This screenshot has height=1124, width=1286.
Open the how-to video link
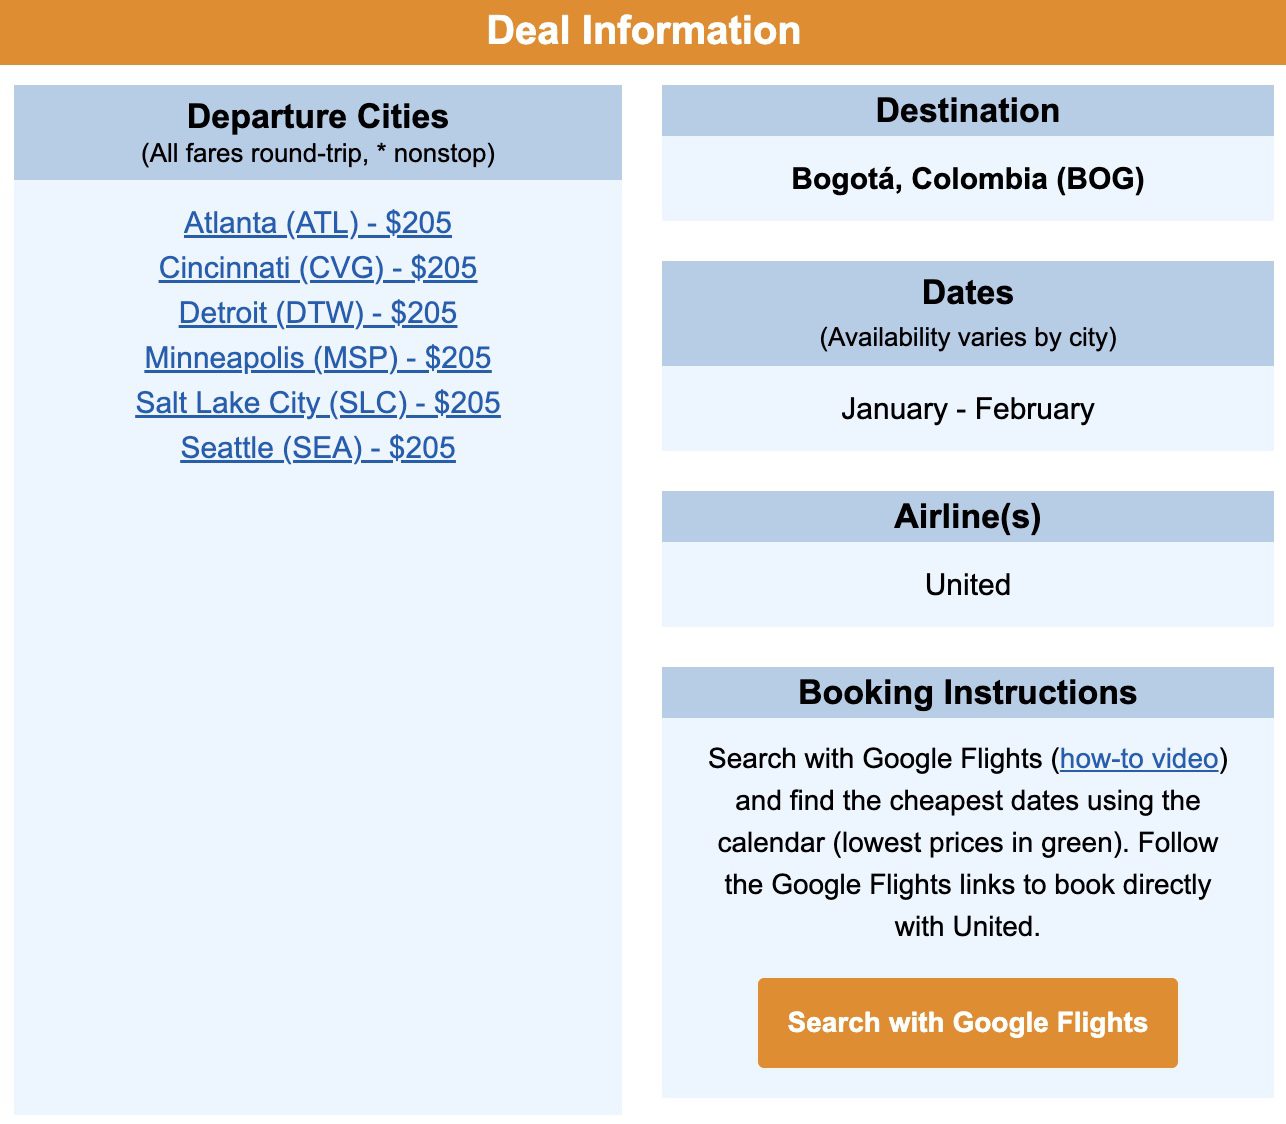click(x=1139, y=758)
